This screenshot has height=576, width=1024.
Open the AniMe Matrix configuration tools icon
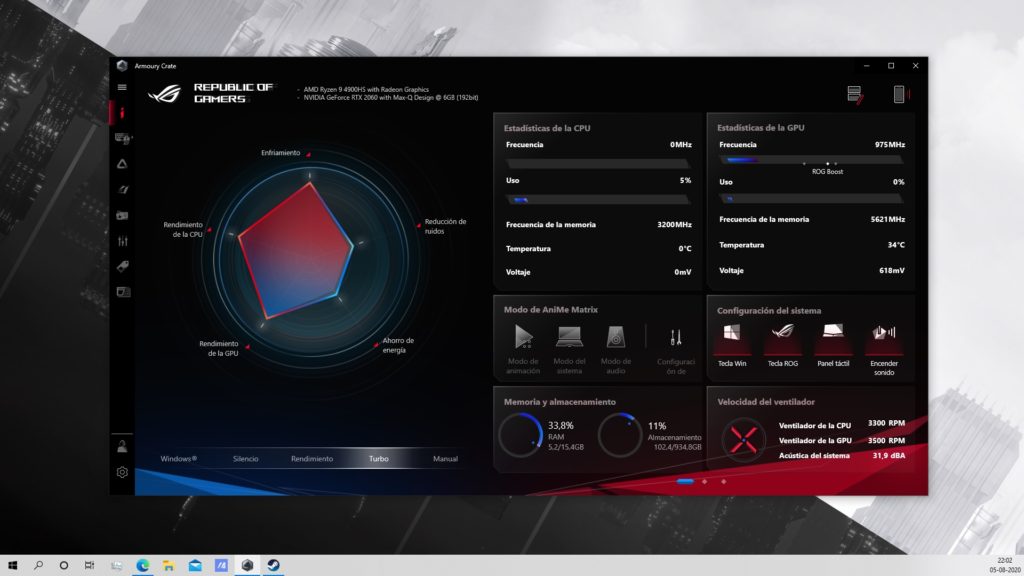(676, 338)
